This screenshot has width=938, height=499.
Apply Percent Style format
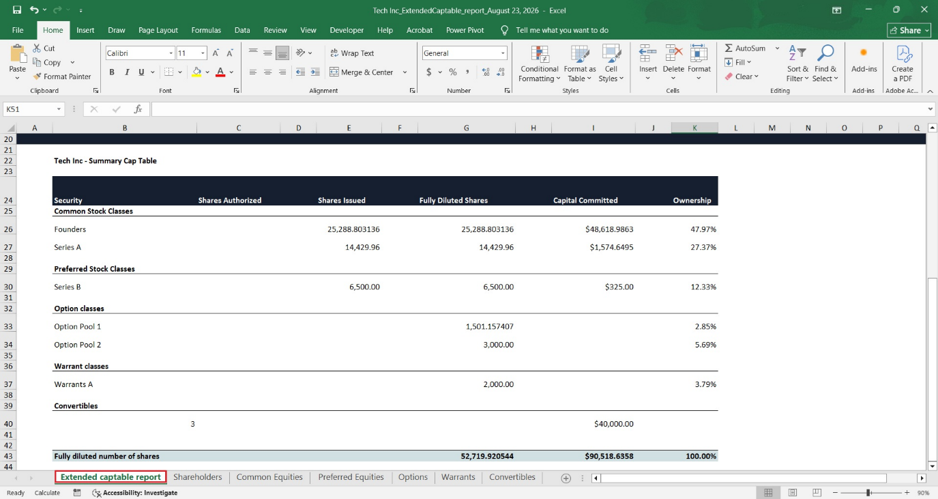pos(453,72)
